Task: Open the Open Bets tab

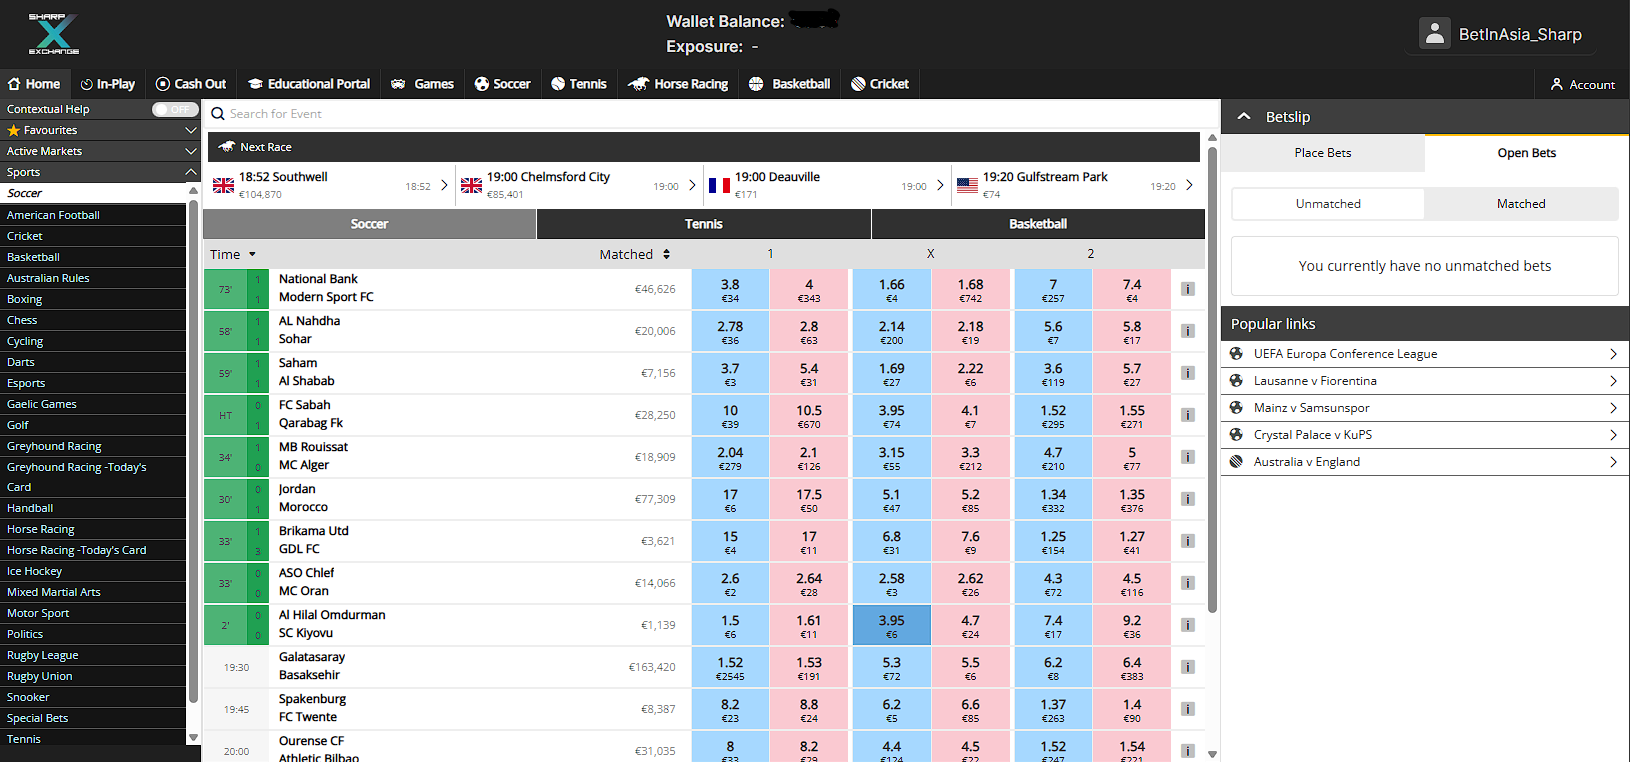Action: 1526,153
